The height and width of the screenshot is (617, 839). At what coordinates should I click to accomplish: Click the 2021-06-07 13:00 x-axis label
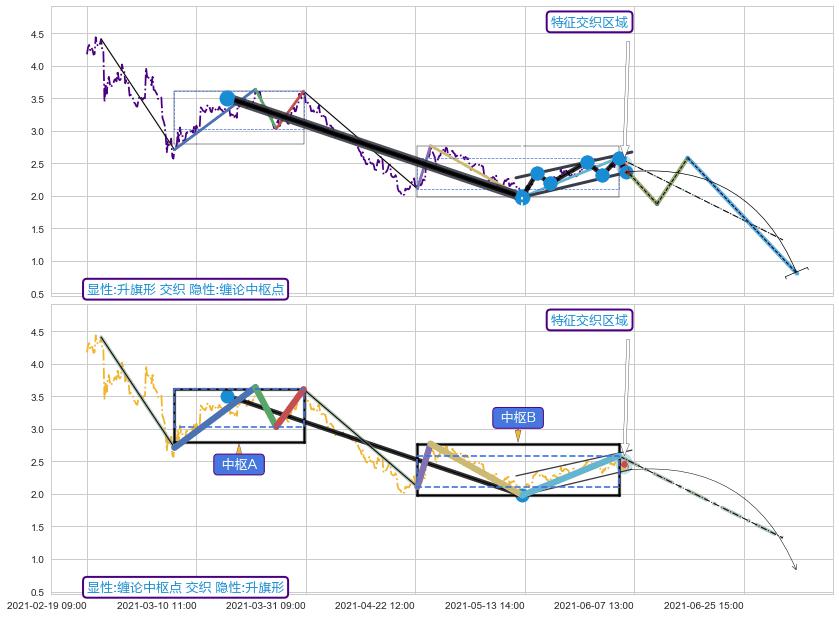coord(593,605)
